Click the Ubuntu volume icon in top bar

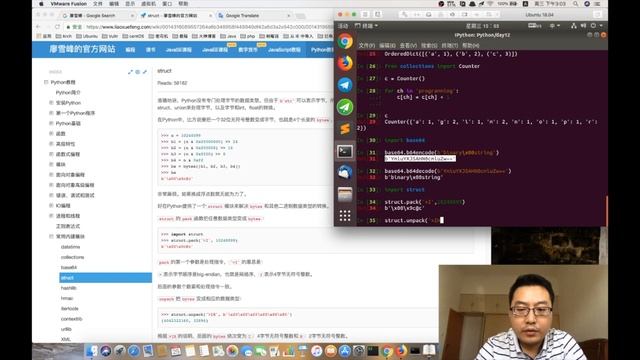tap(584, 25)
